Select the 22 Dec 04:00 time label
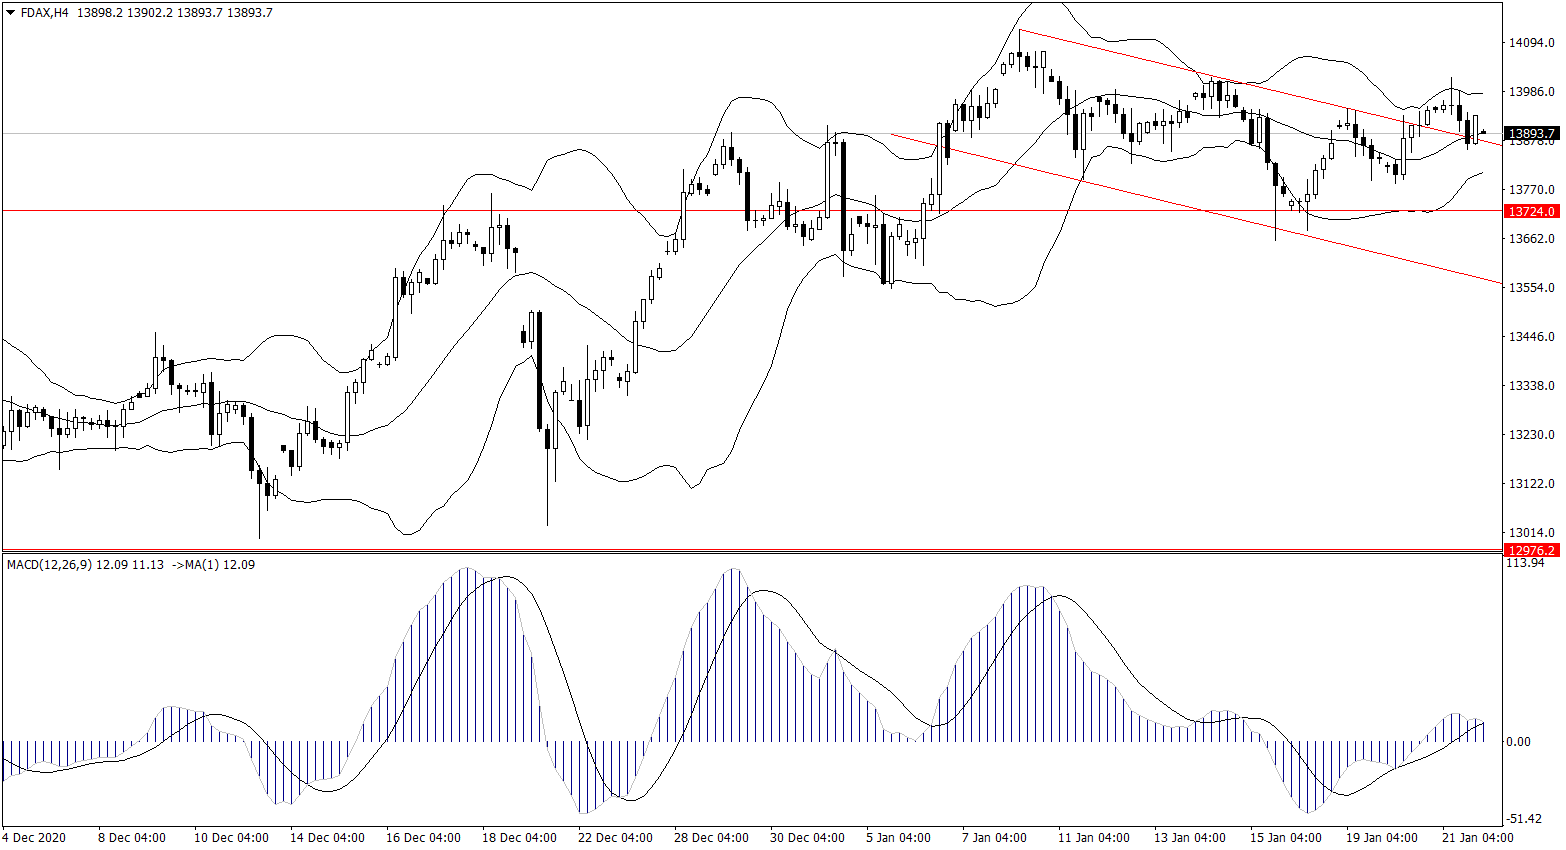This screenshot has height=850, width=1566. coord(615,838)
